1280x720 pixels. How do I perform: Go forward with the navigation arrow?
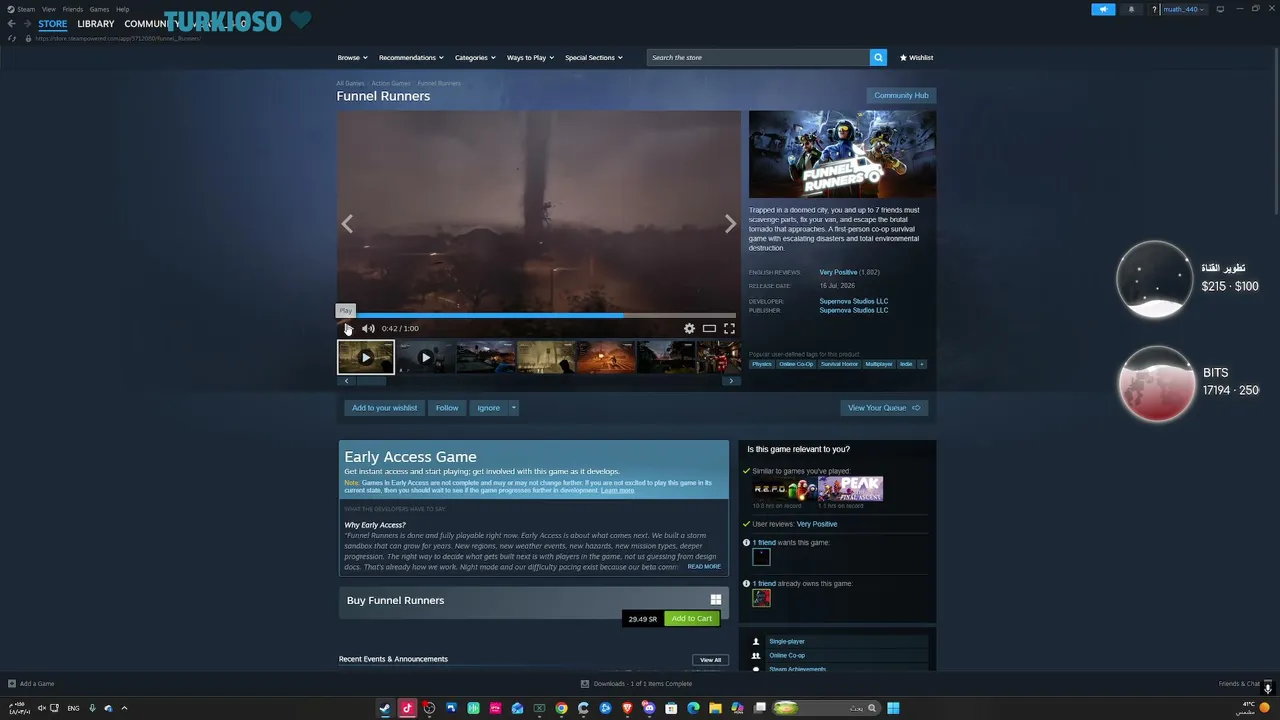click(x=27, y=24)
